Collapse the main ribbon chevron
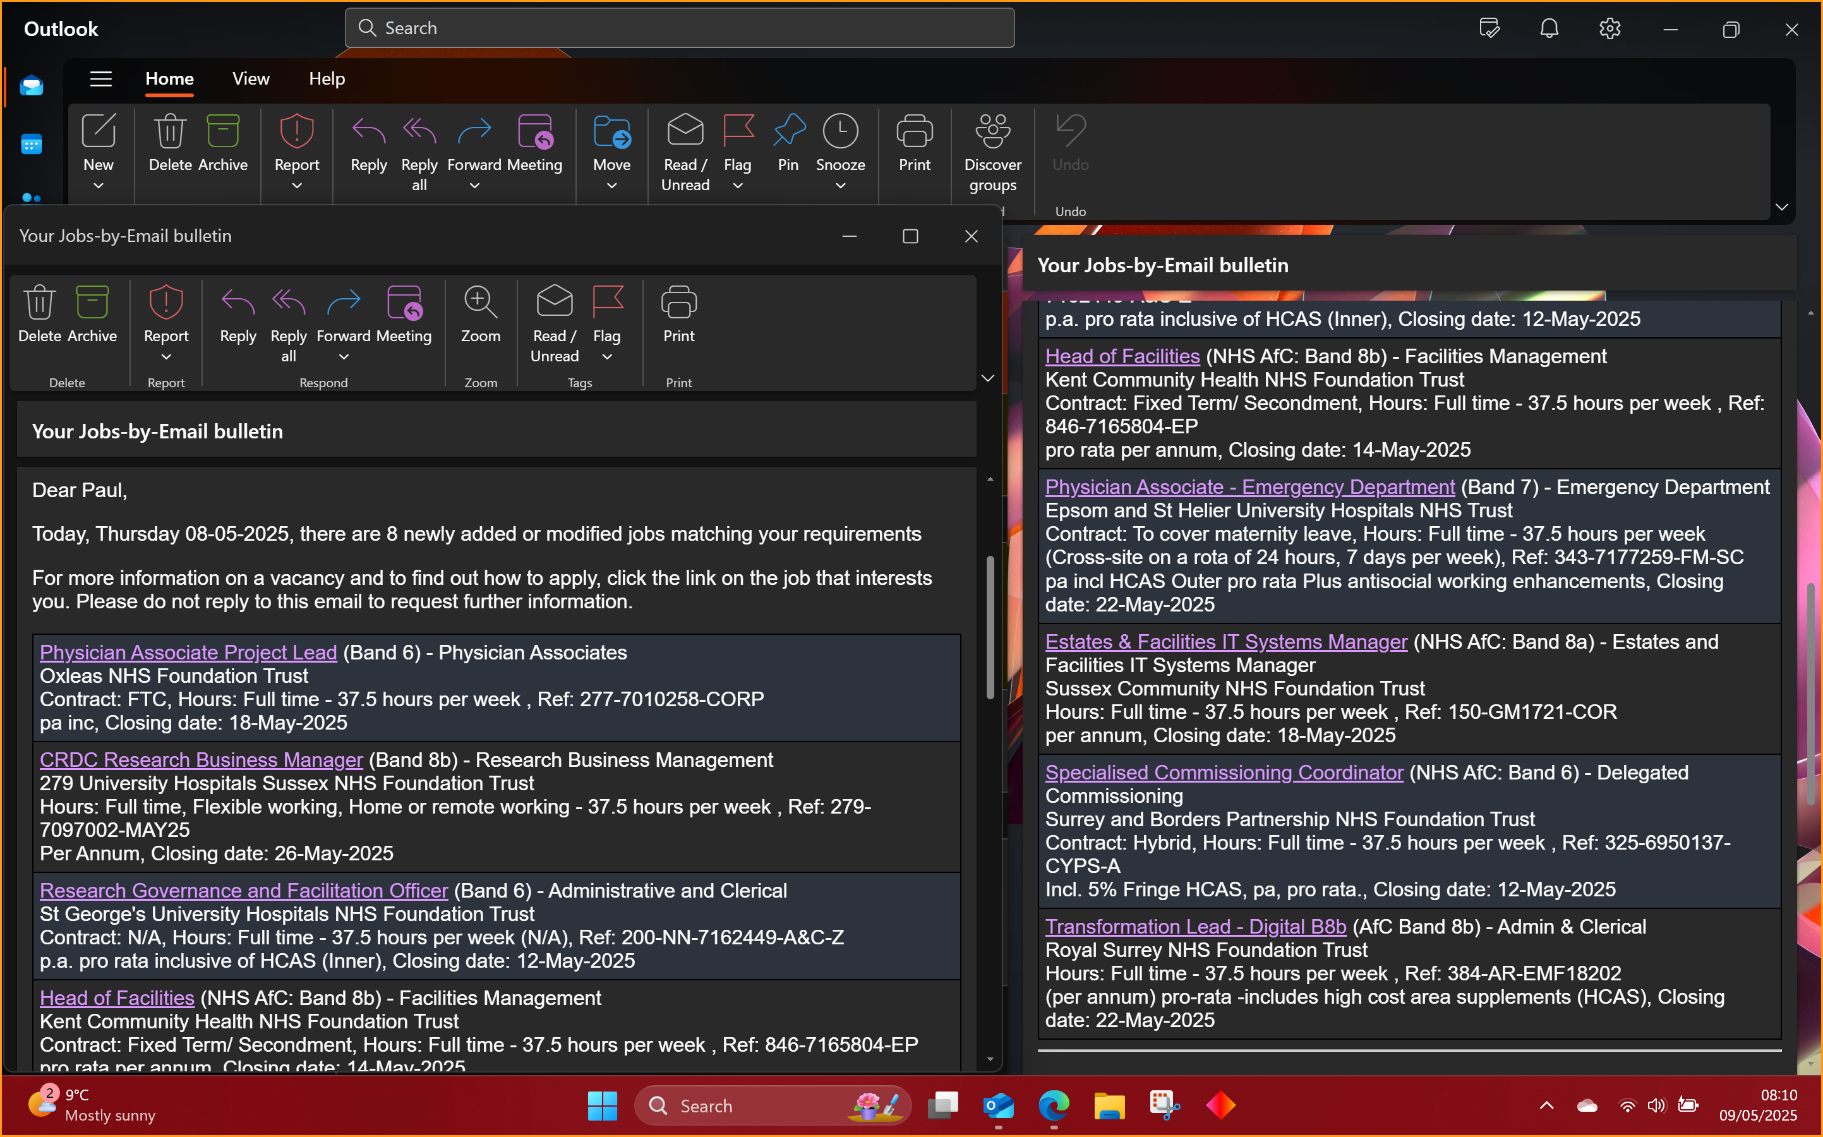This screenshot has width=1823, height=1137. coord(1782,207)
